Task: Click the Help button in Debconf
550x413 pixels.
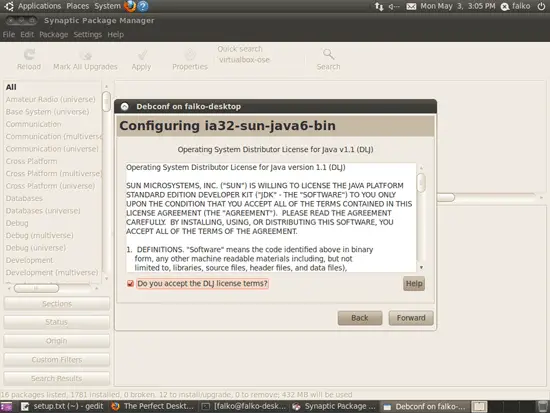Action: [x=414, y=284]
